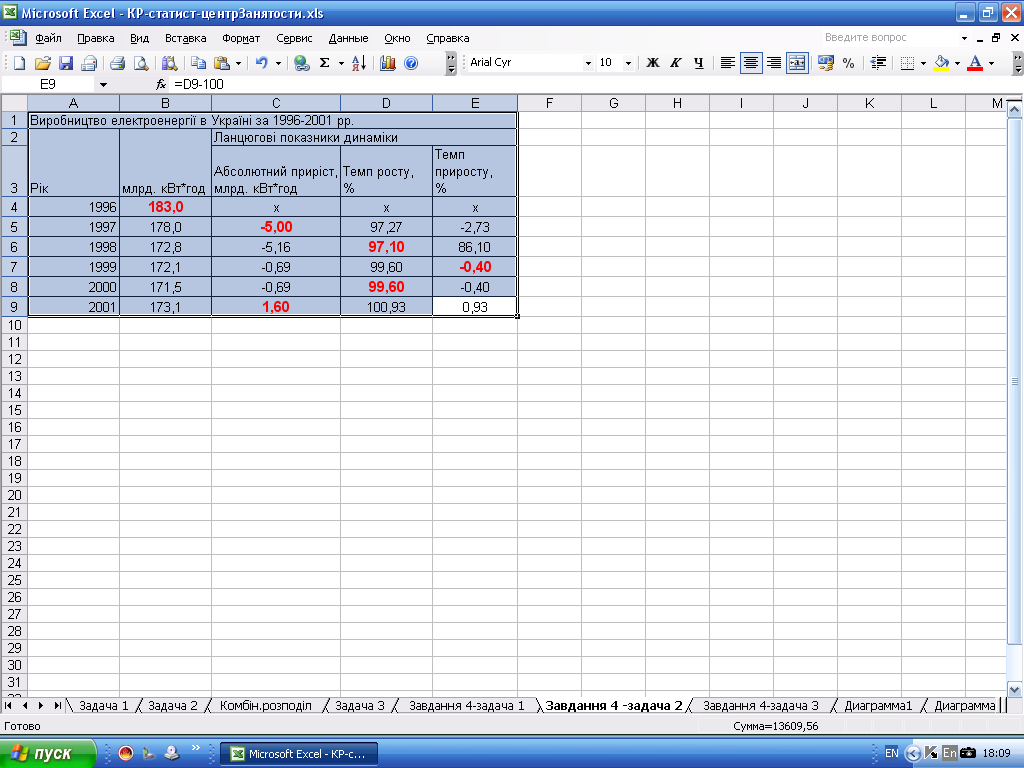Open the Формат menu
Image resolution: width=1024 pixels, height=768 pixels.
point(241,38)
